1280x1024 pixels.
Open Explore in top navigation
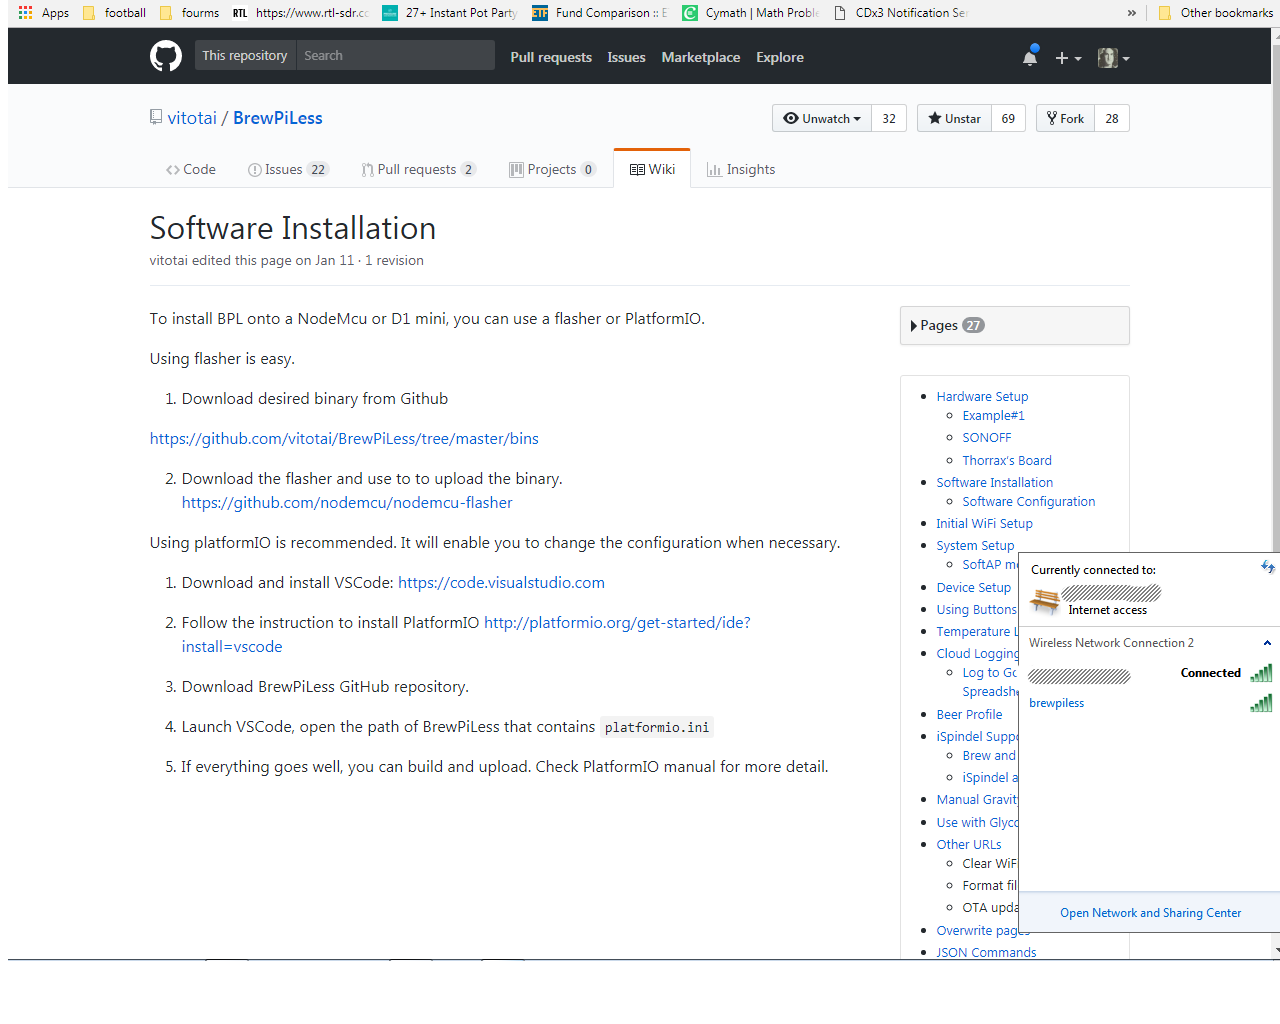coord(780,57)
